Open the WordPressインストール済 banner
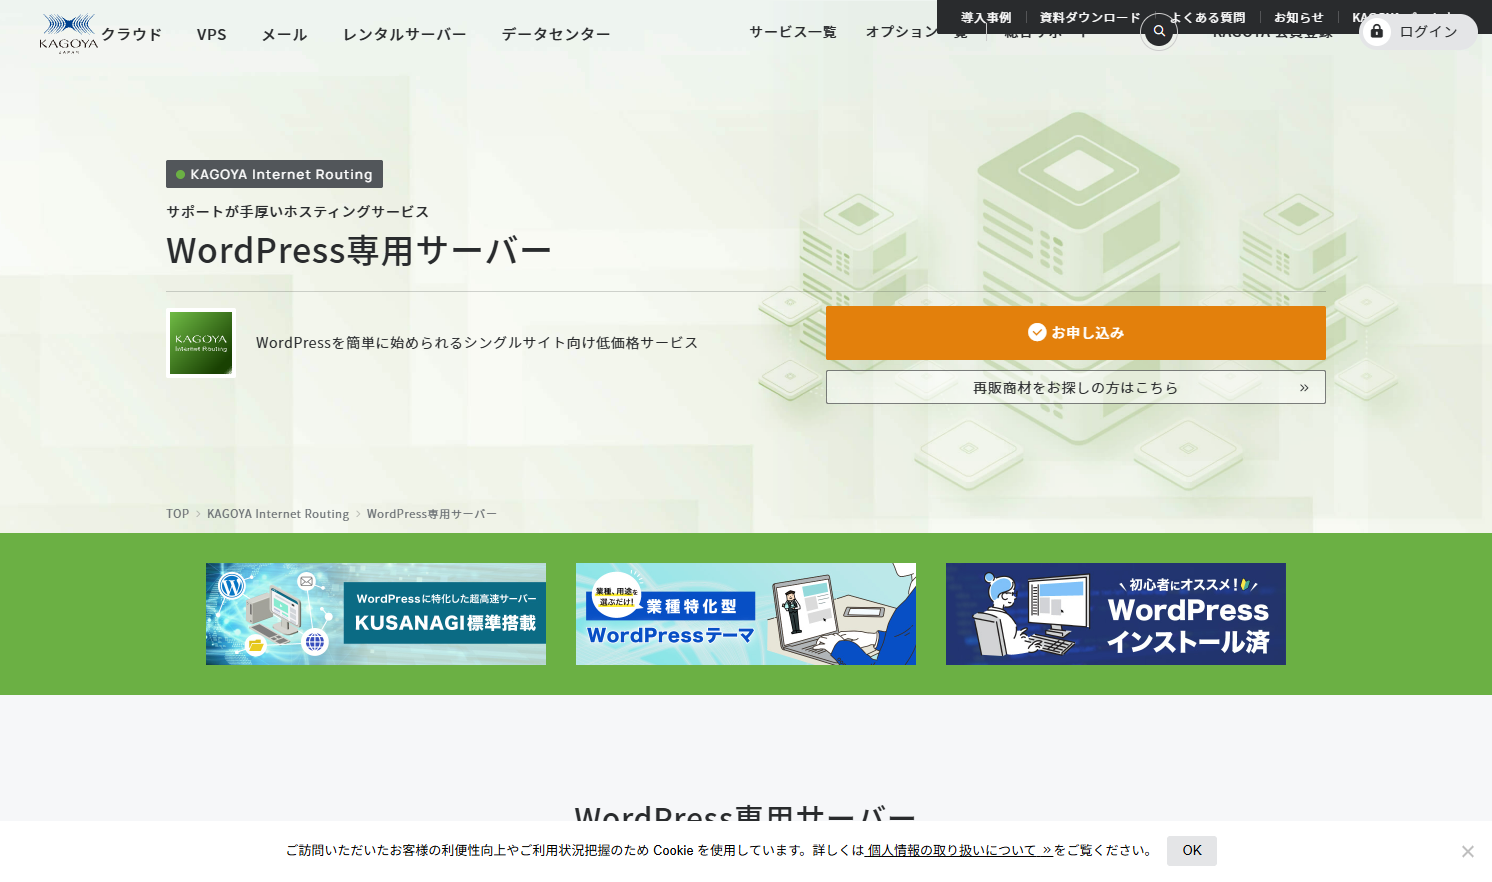This screenshot has width=1492, height=882. click(1116, 614)
